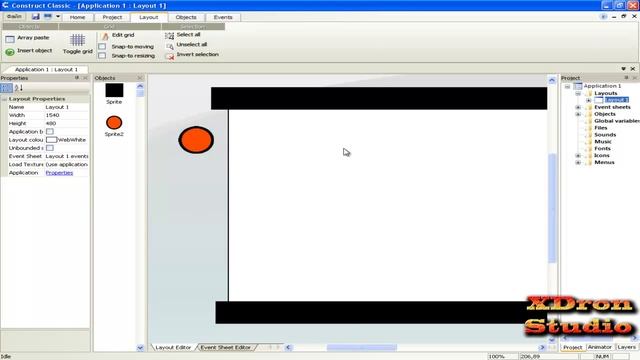
Task: Click the horizontal scrollbar thumb of layout
Action: 362,347
